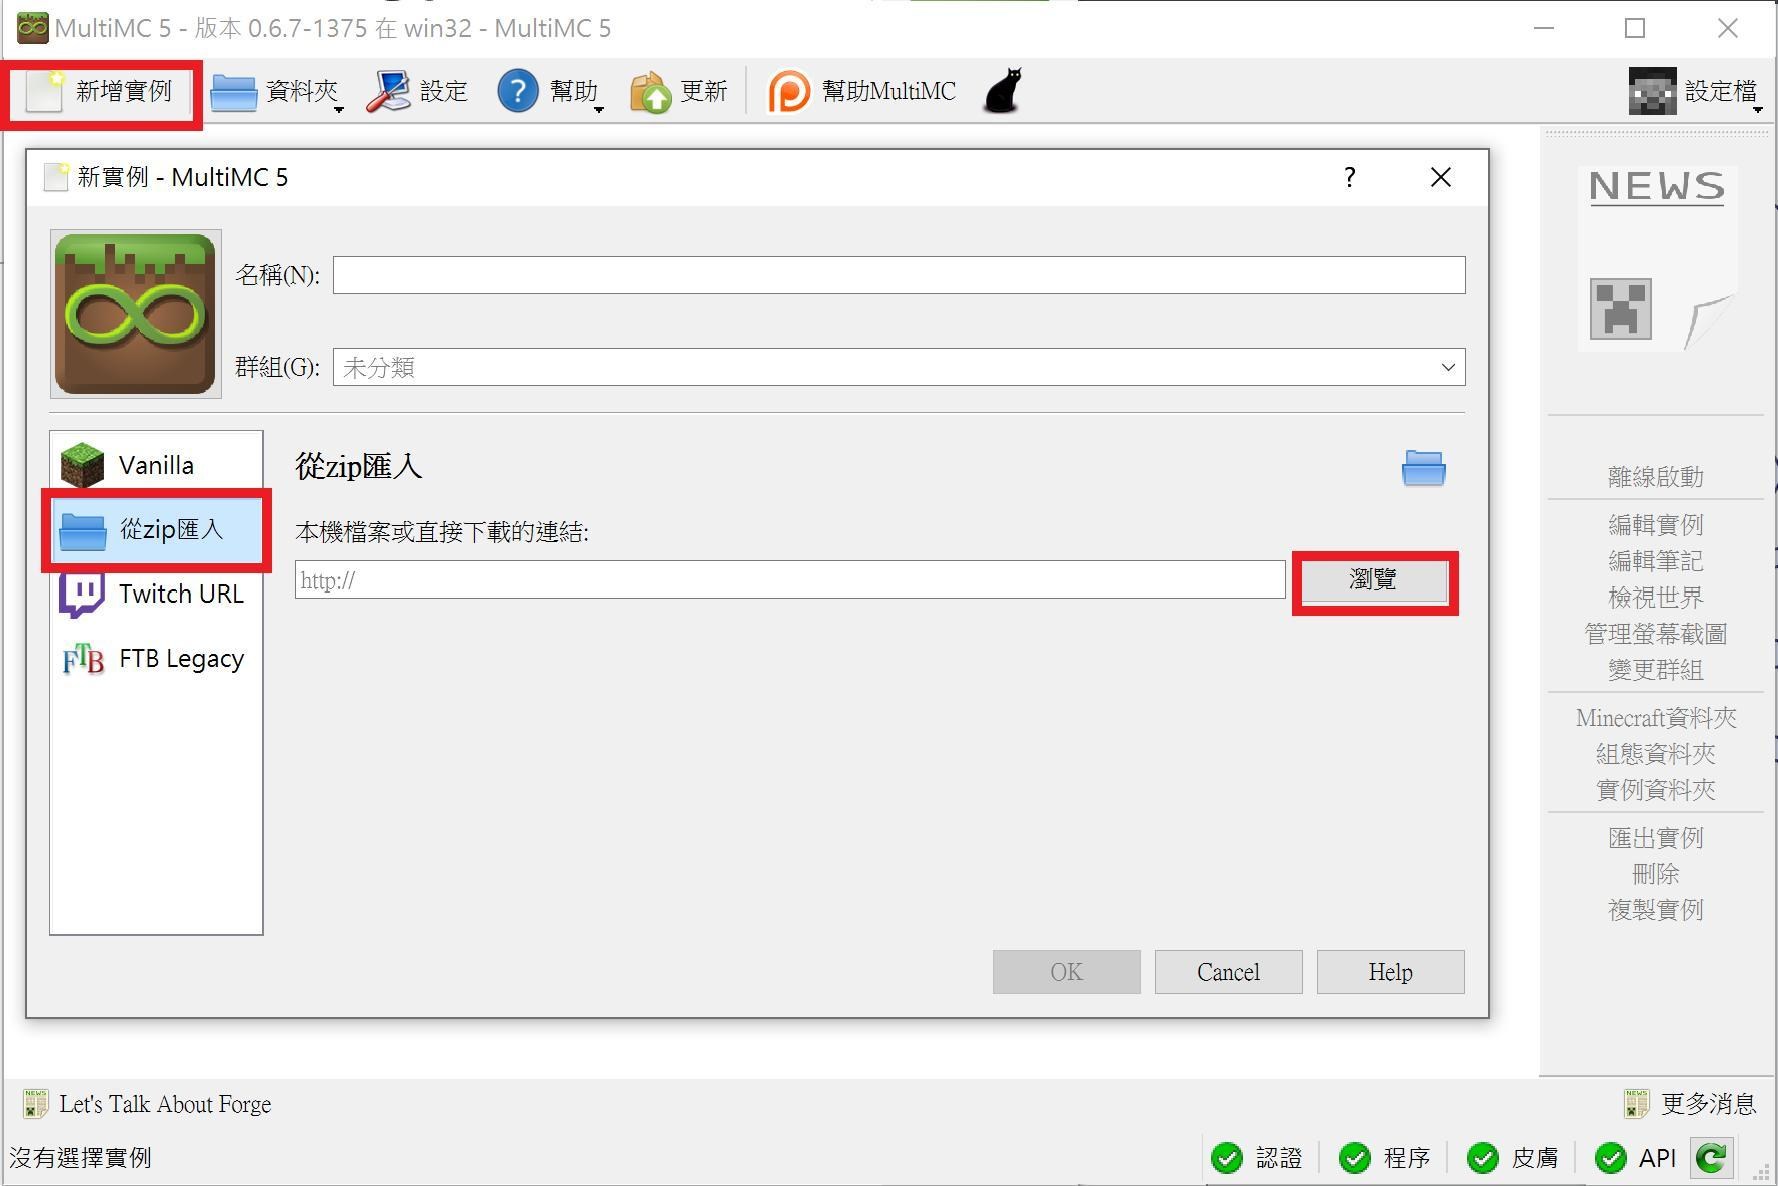This screenshot has height=1186, width=1778.
Task: Click the Cancel button
Action: click(1228, 971)
